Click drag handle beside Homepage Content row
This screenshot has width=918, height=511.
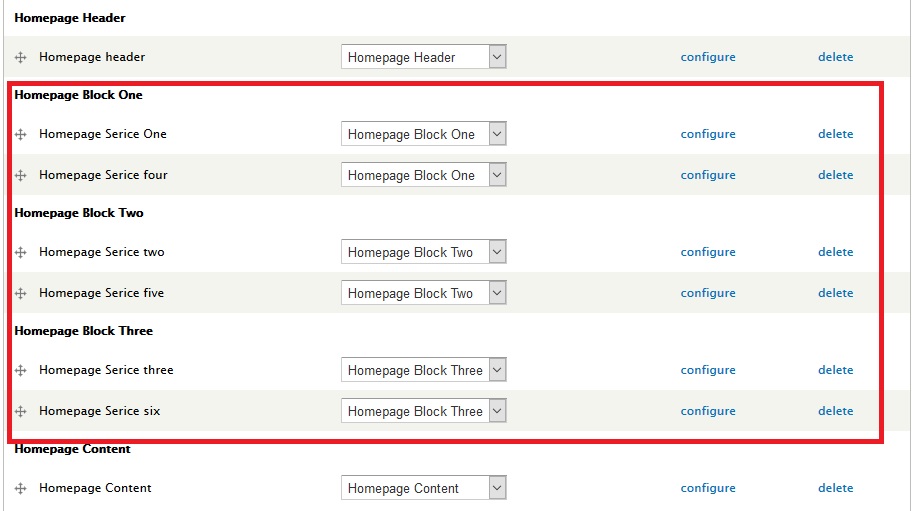click(x=21, y=489)
